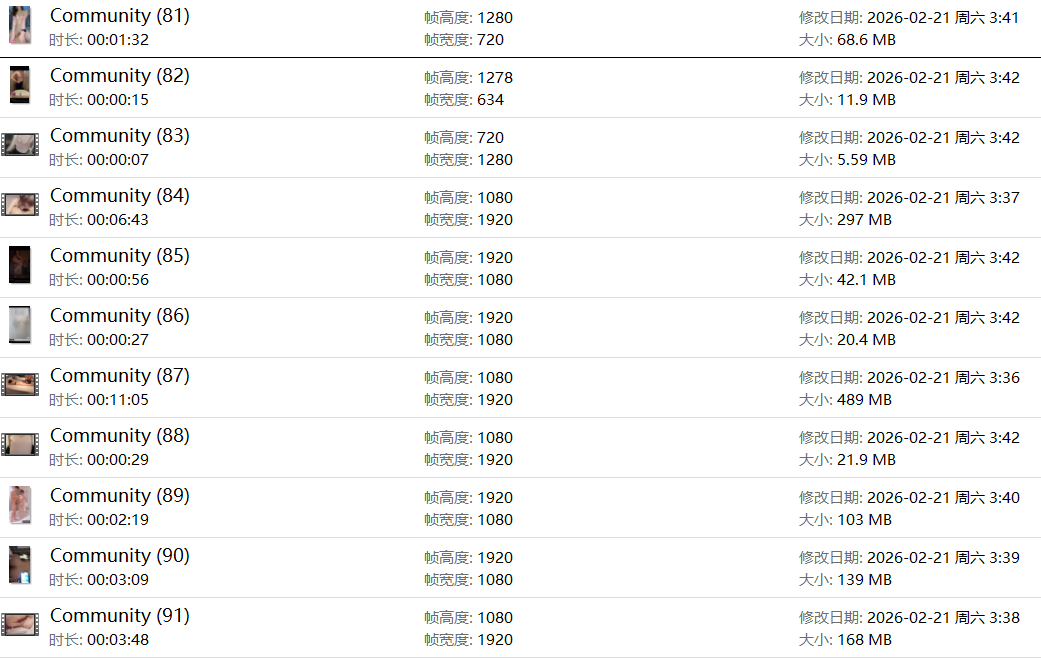The width and height of the screenshot is (1041, 659).
Task: Click the Community (91) filmstrip icon
Action: [20, 625]
